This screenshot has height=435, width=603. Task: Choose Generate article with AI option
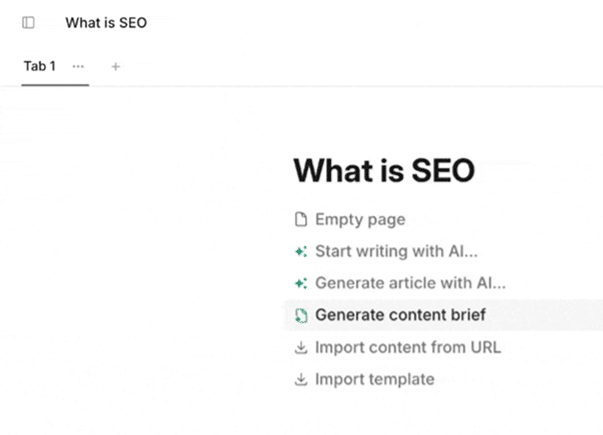tap(411, 283)
